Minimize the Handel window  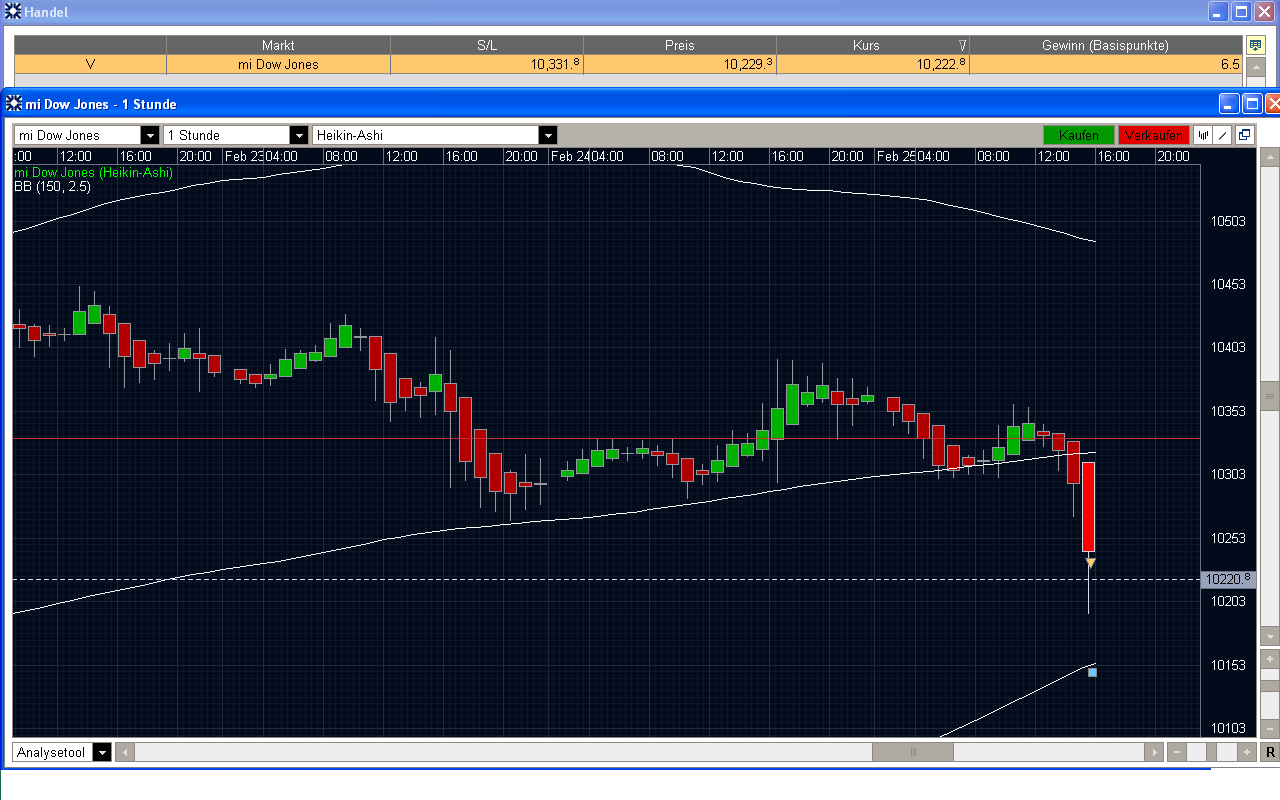[x=1219, y=12]
